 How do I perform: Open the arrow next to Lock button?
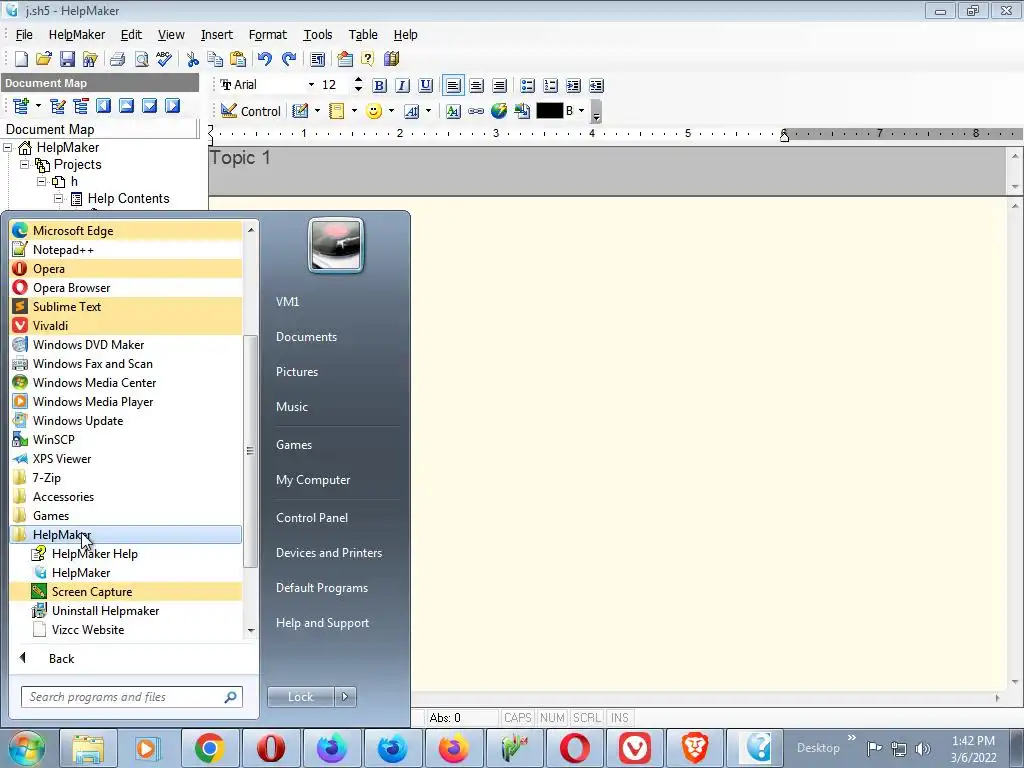click(x=345, y=697)
